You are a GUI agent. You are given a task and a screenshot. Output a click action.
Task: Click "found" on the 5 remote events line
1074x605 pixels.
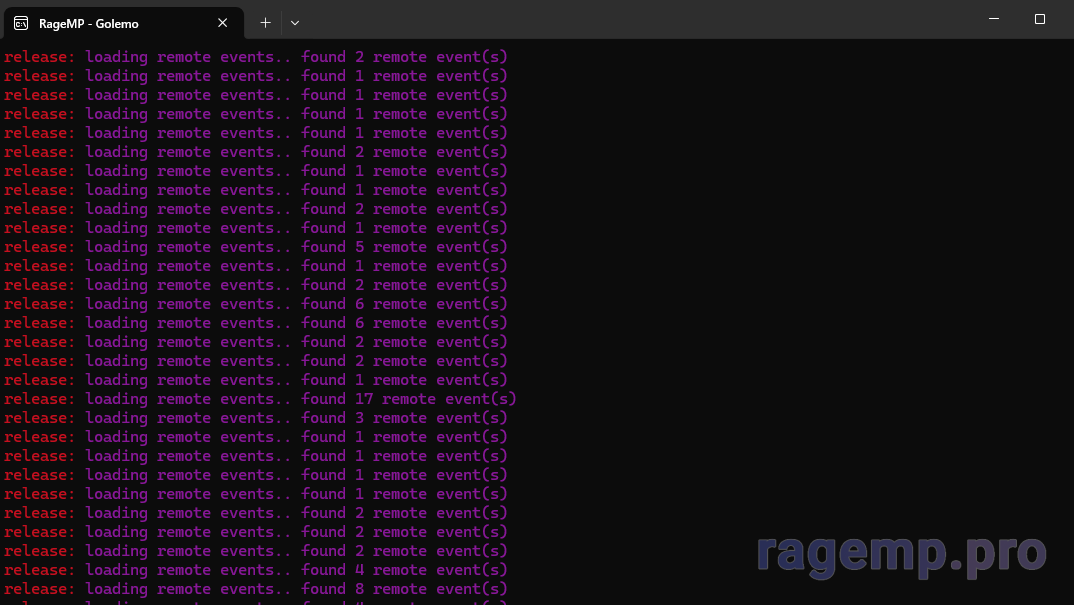323,247
